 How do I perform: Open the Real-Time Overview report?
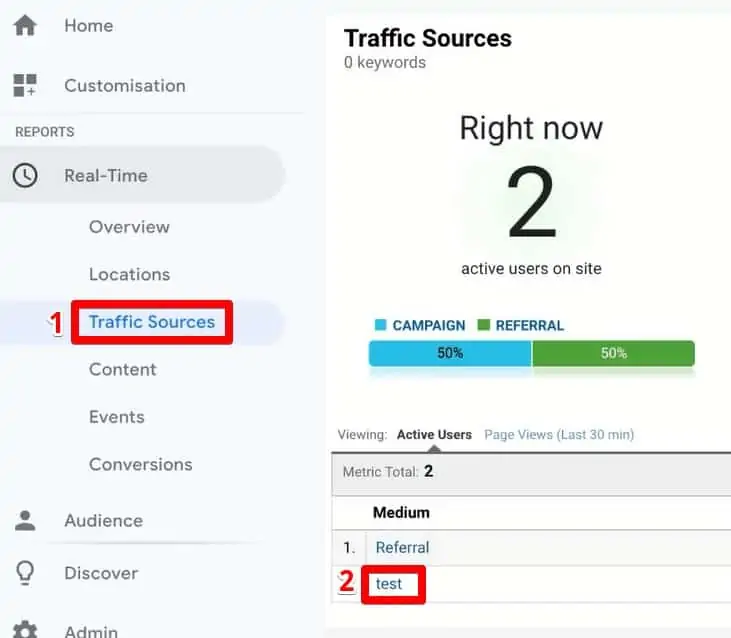click(129, 227)
